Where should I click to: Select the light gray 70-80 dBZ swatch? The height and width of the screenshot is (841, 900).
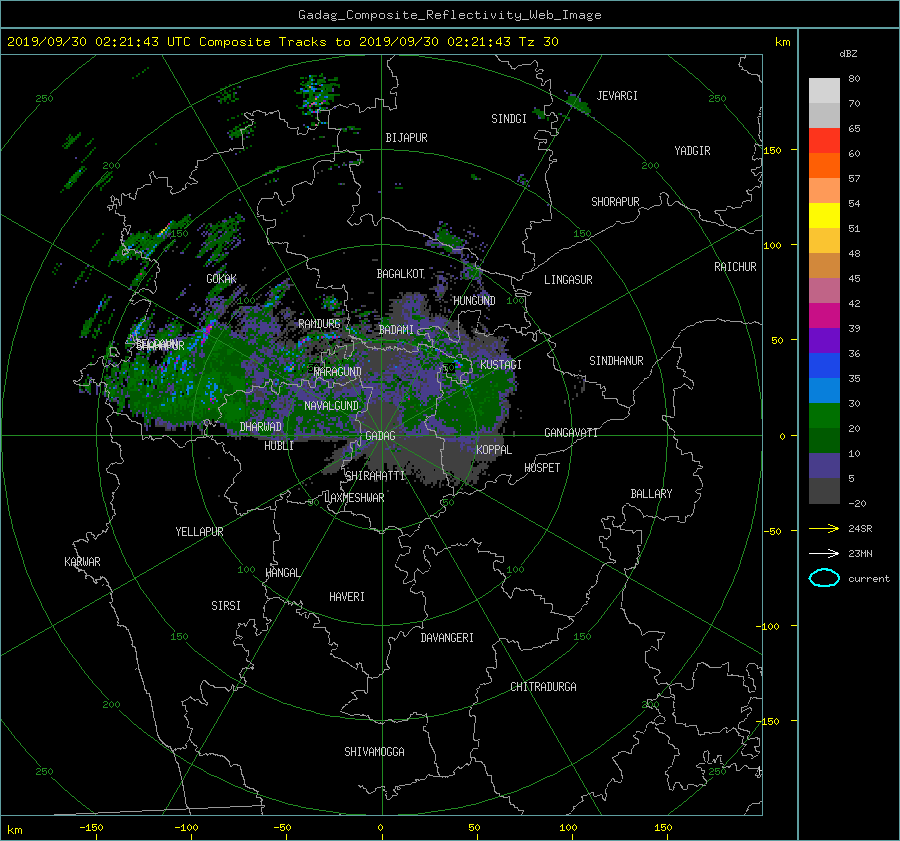coord(824,91)
